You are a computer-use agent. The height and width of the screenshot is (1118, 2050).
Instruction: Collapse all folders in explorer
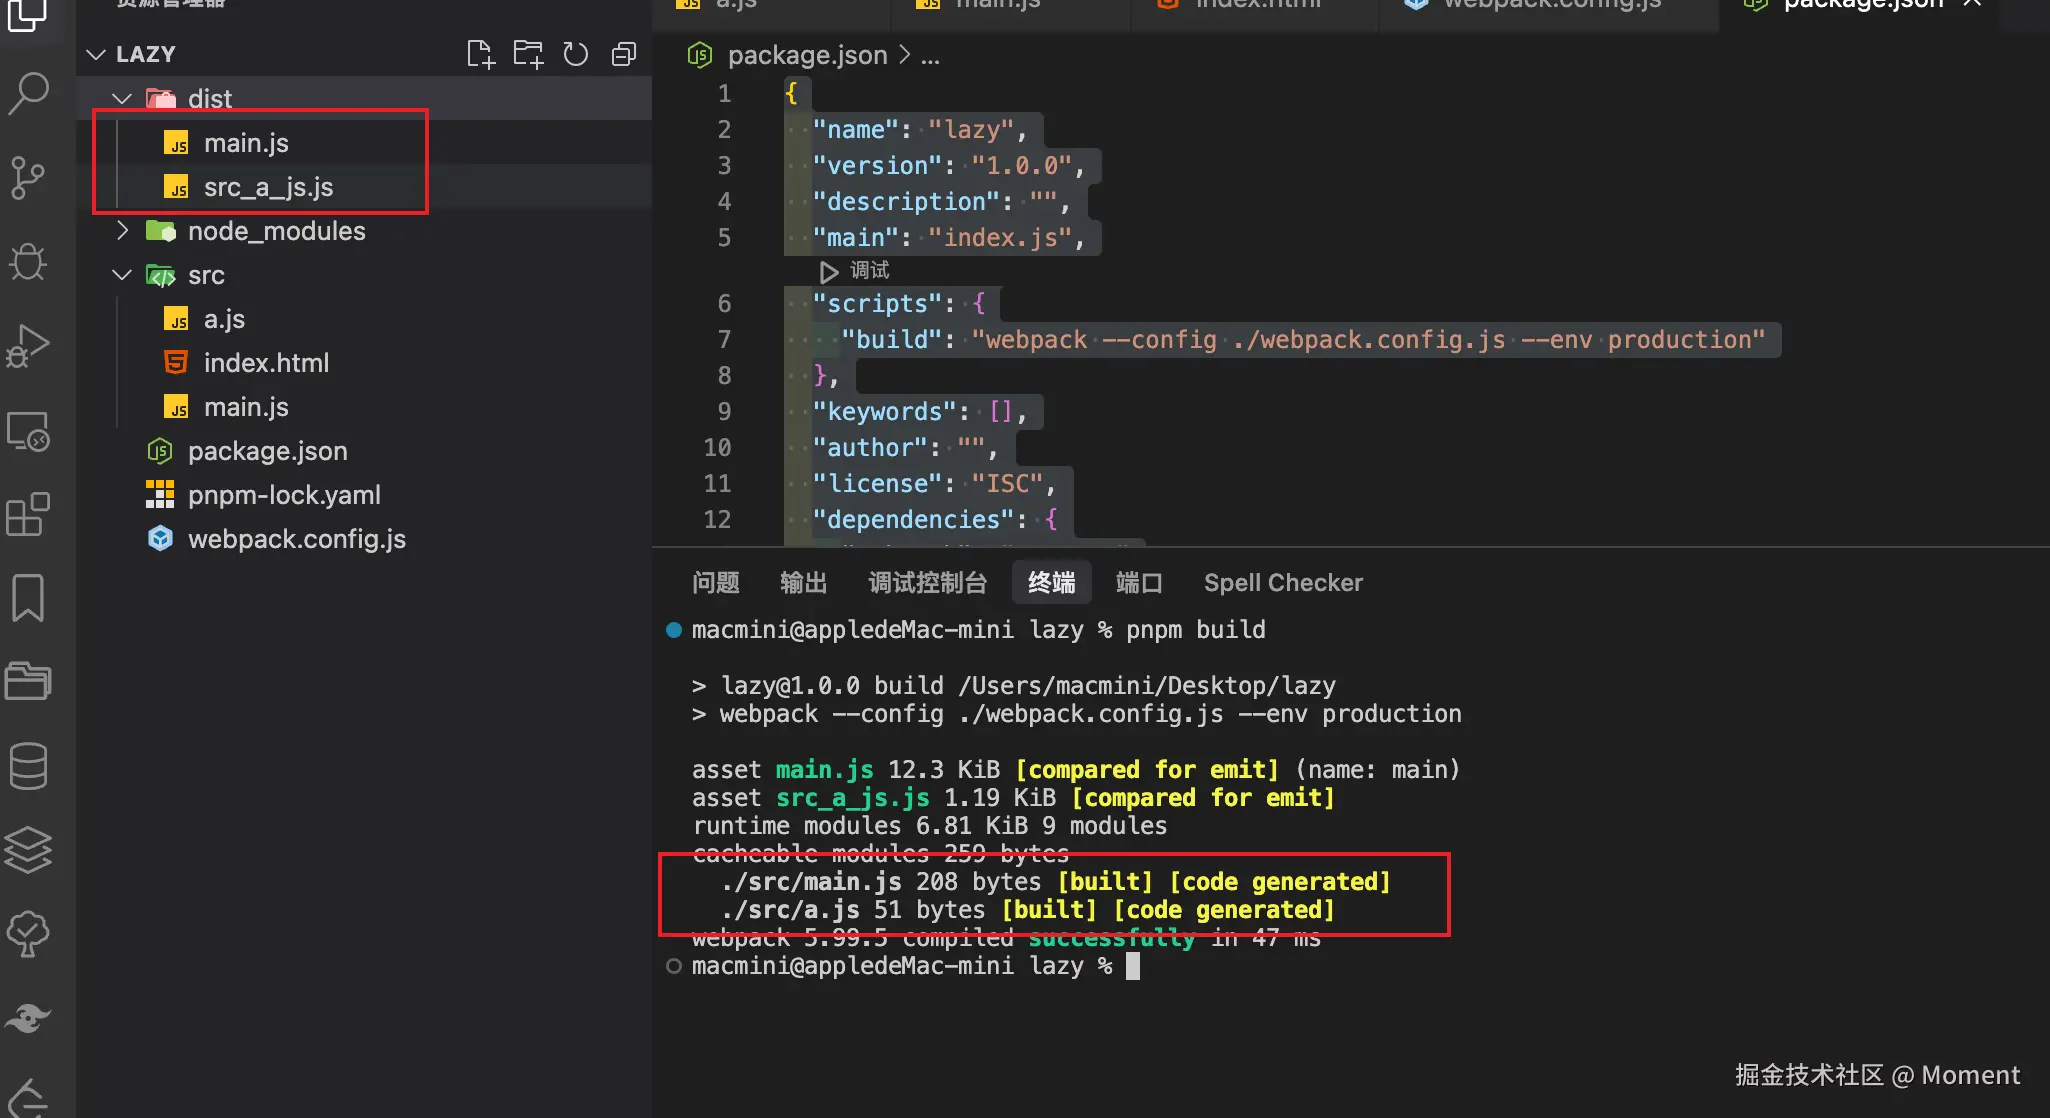[x=624, y=54]
